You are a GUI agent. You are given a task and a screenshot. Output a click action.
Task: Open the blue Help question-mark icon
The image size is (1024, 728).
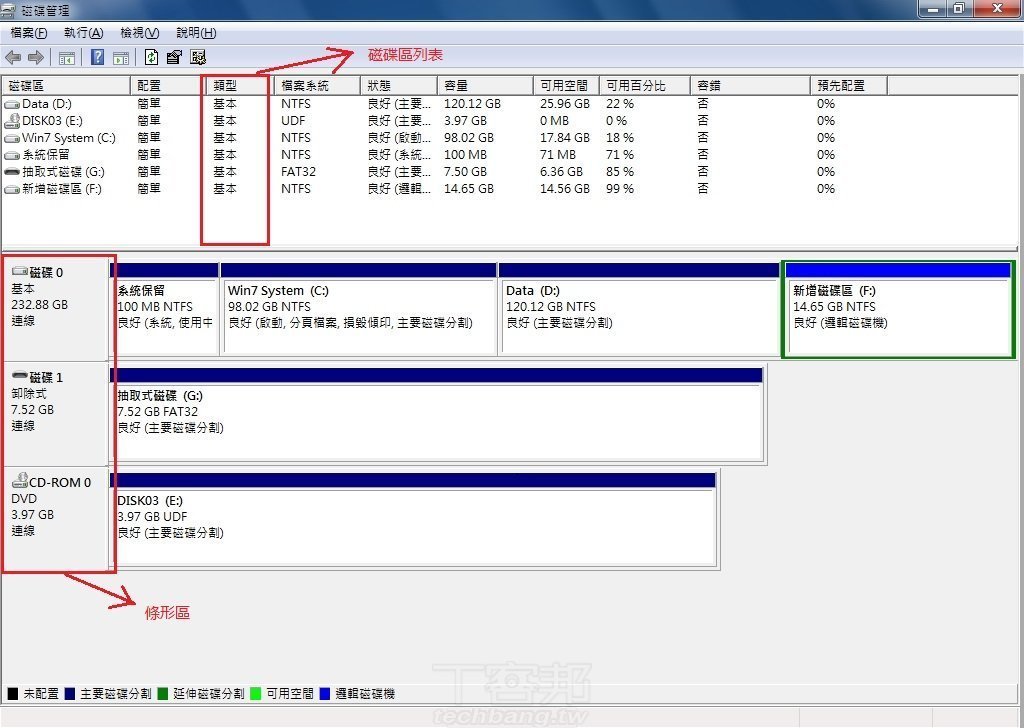click(x=97, y=57)
